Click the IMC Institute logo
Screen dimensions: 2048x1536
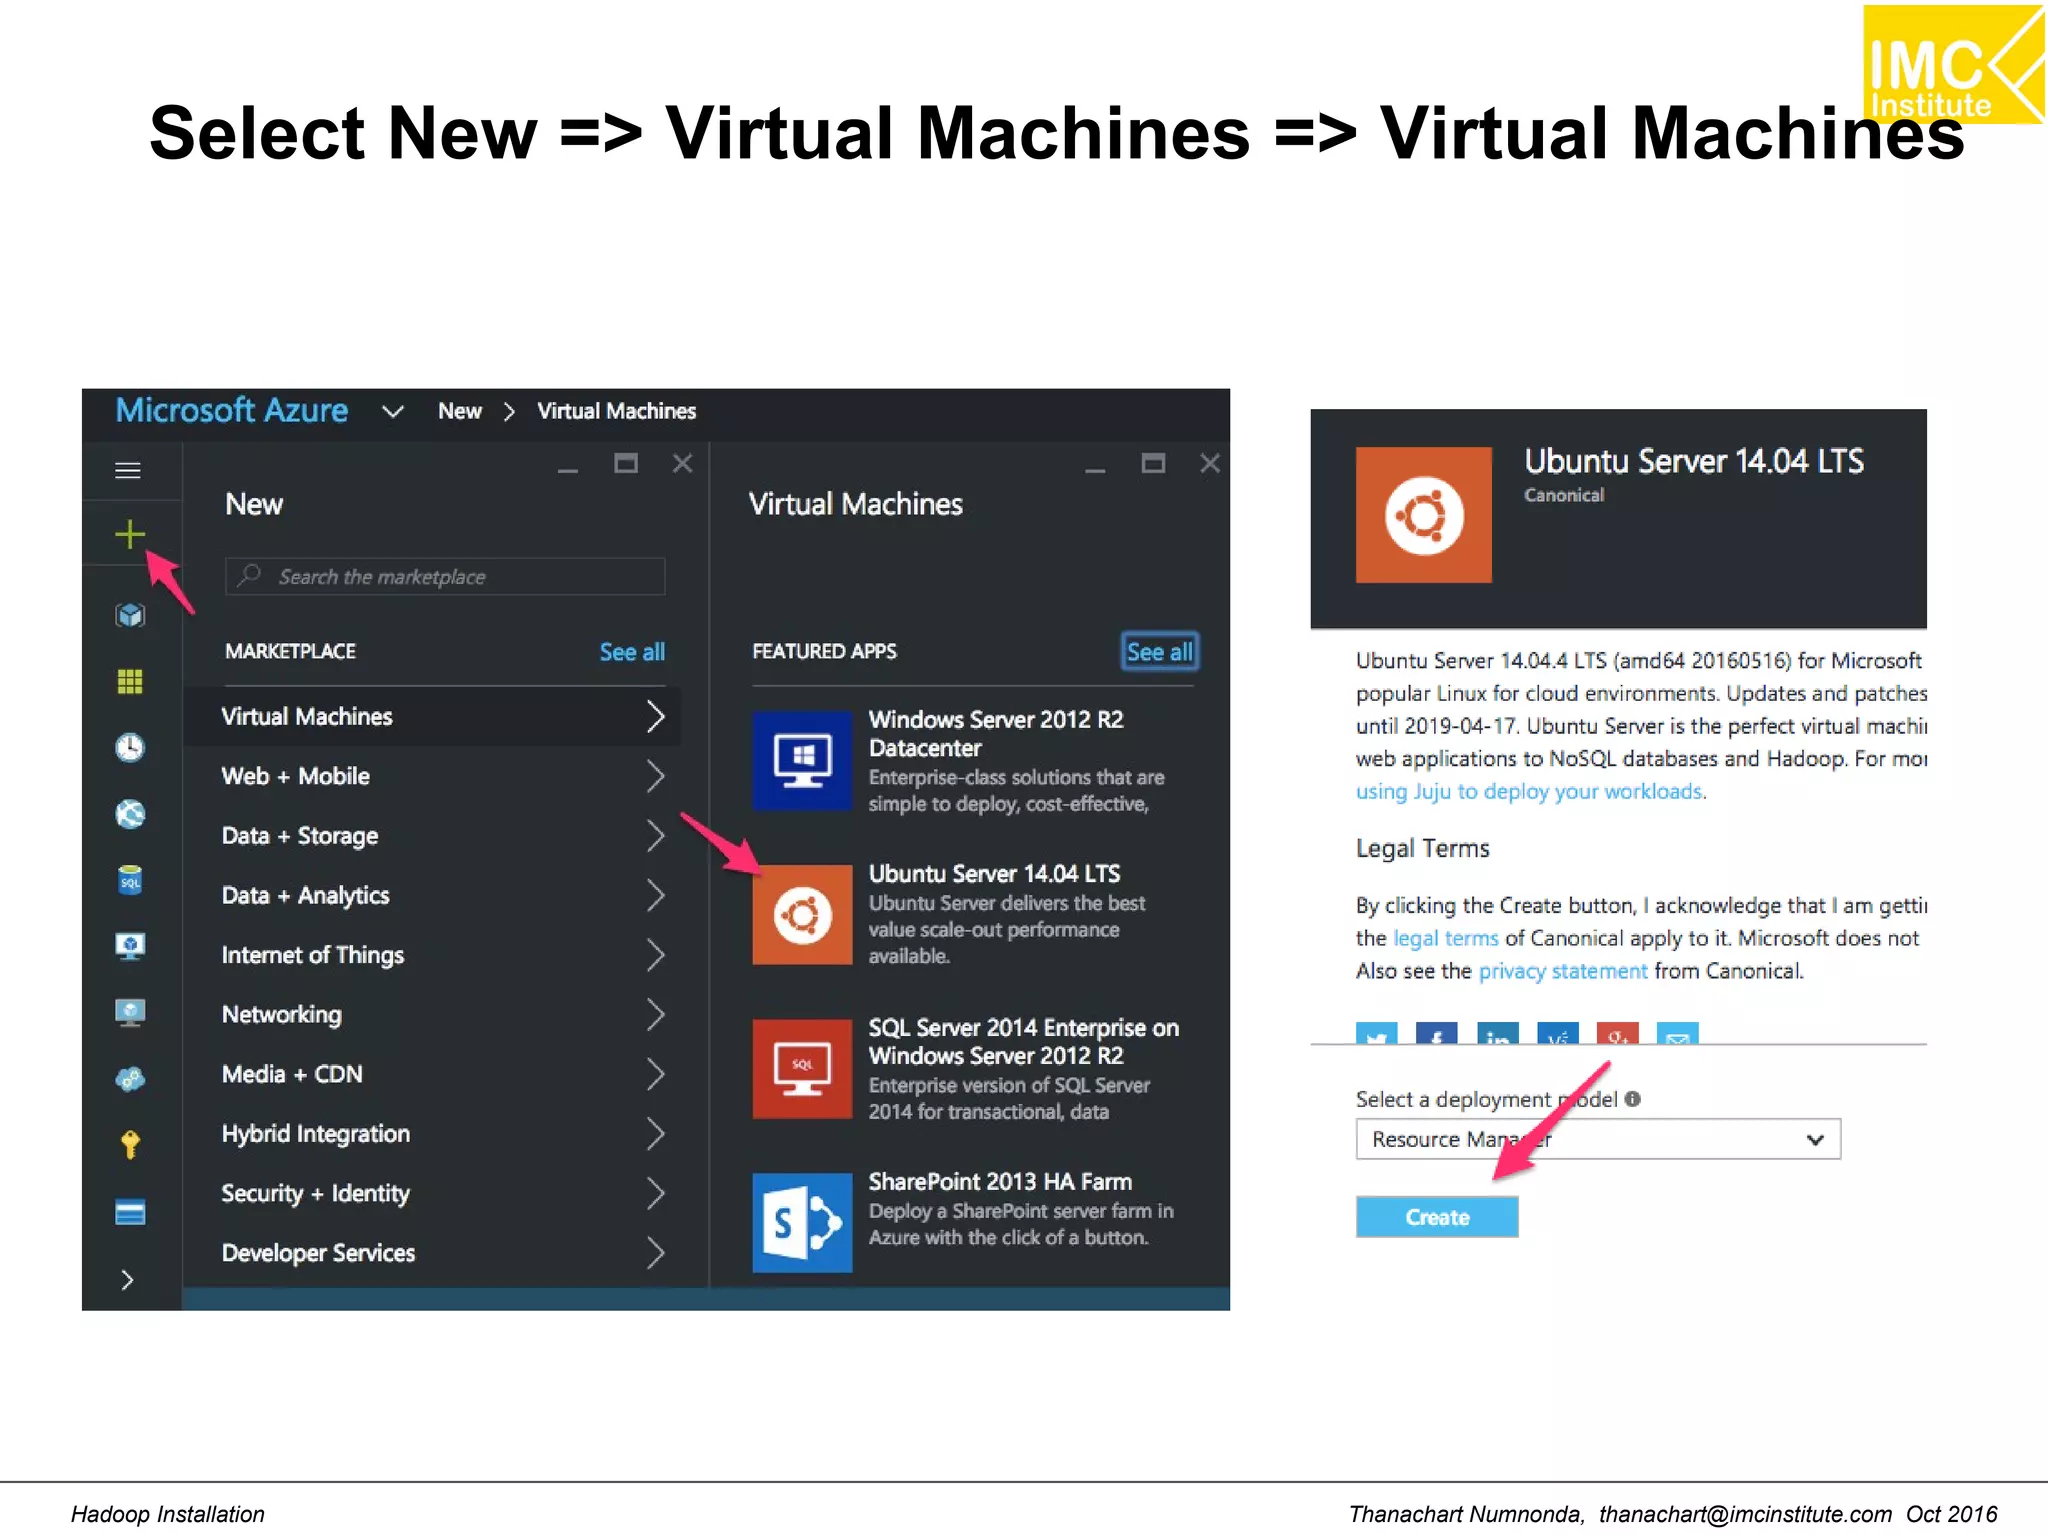[x=1953, y=64]
